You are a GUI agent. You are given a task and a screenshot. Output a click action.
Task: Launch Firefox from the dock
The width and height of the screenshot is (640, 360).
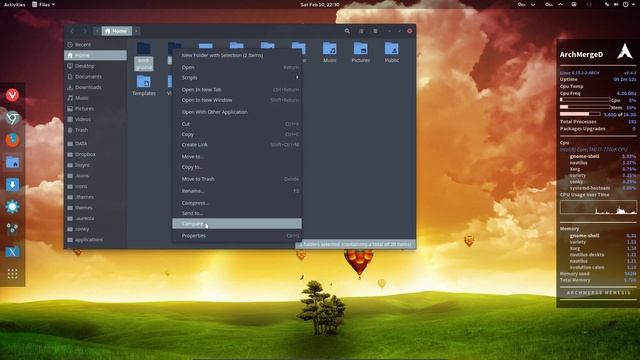click(12, 140)
